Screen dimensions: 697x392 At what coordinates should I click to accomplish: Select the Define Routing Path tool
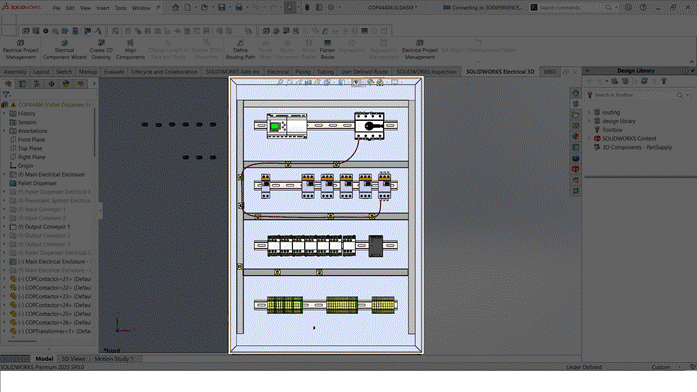[240, 49]
